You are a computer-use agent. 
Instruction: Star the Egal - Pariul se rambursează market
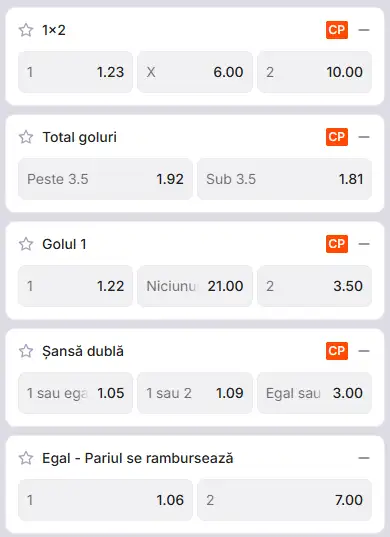tap(26, 458)
